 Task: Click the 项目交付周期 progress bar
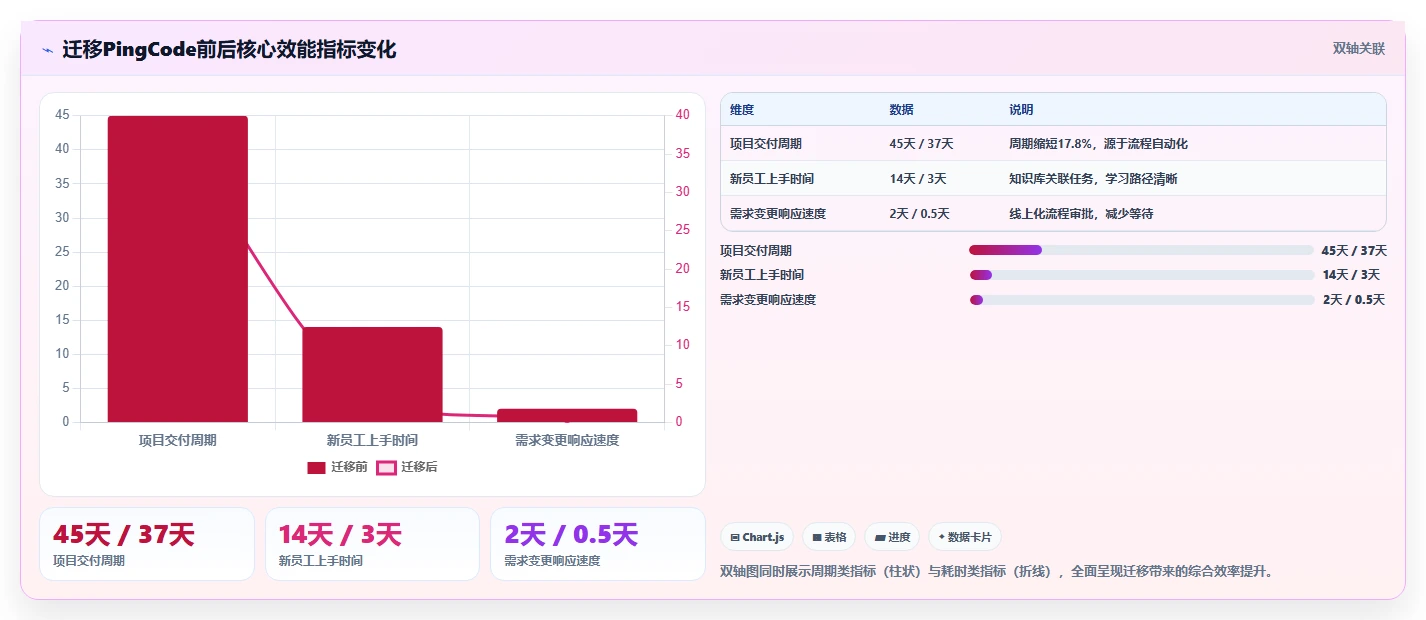click(x=1142, y=250)
